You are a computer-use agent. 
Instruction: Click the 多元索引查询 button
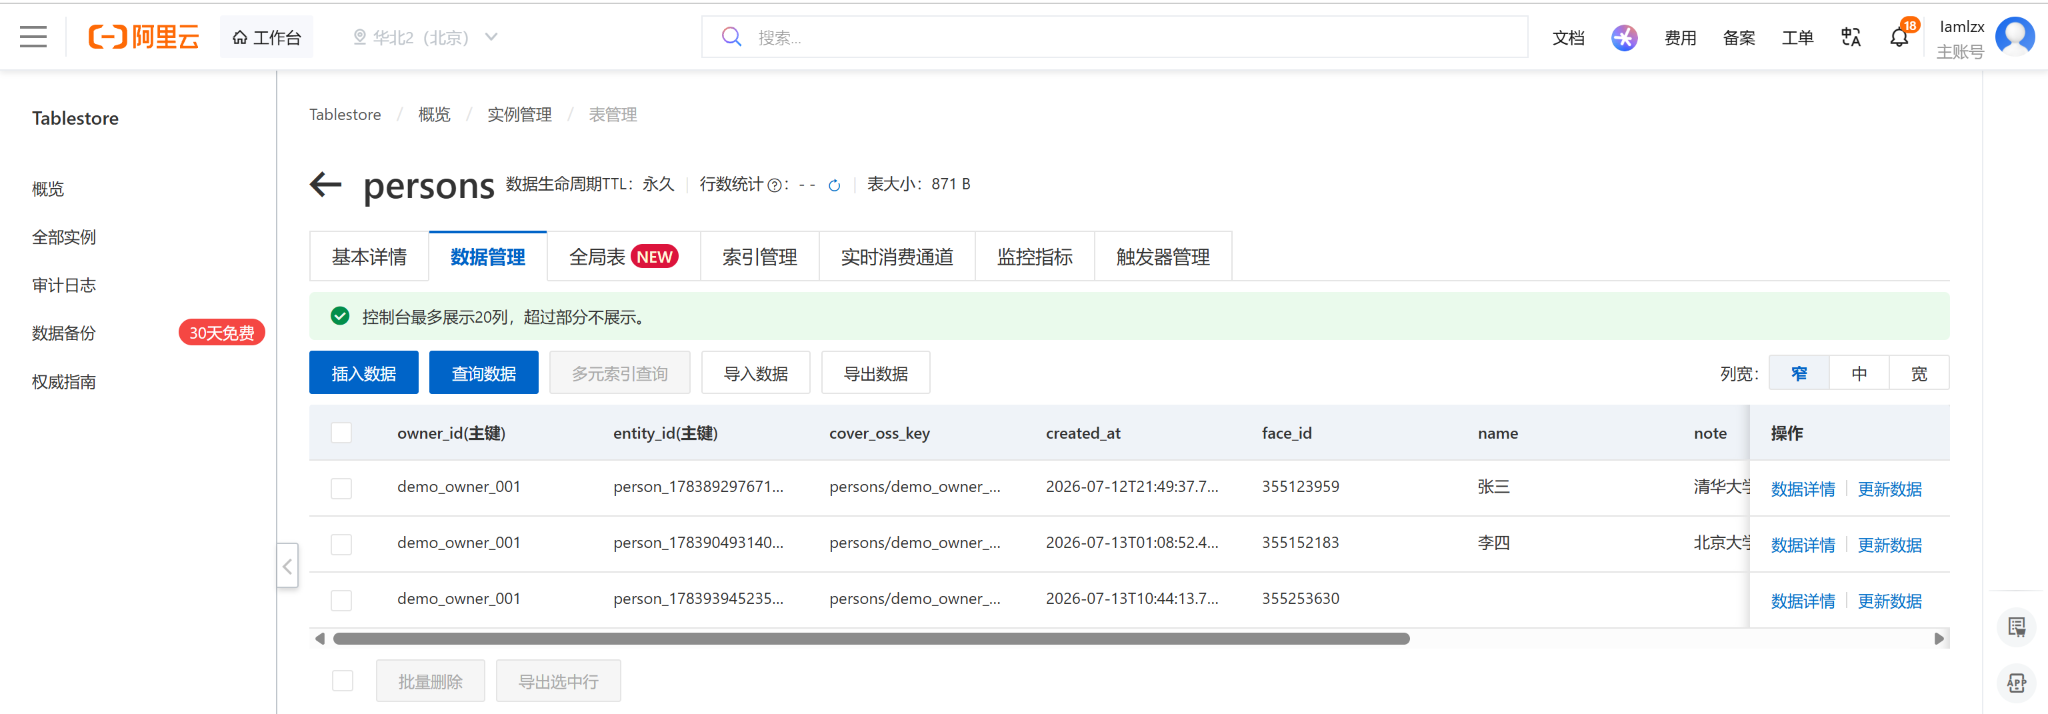tap(620, 373)
